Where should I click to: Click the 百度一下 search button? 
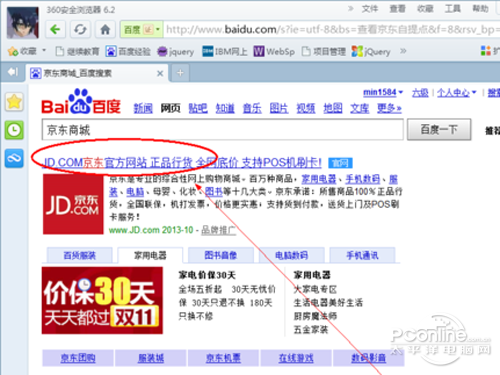[439, 129]
